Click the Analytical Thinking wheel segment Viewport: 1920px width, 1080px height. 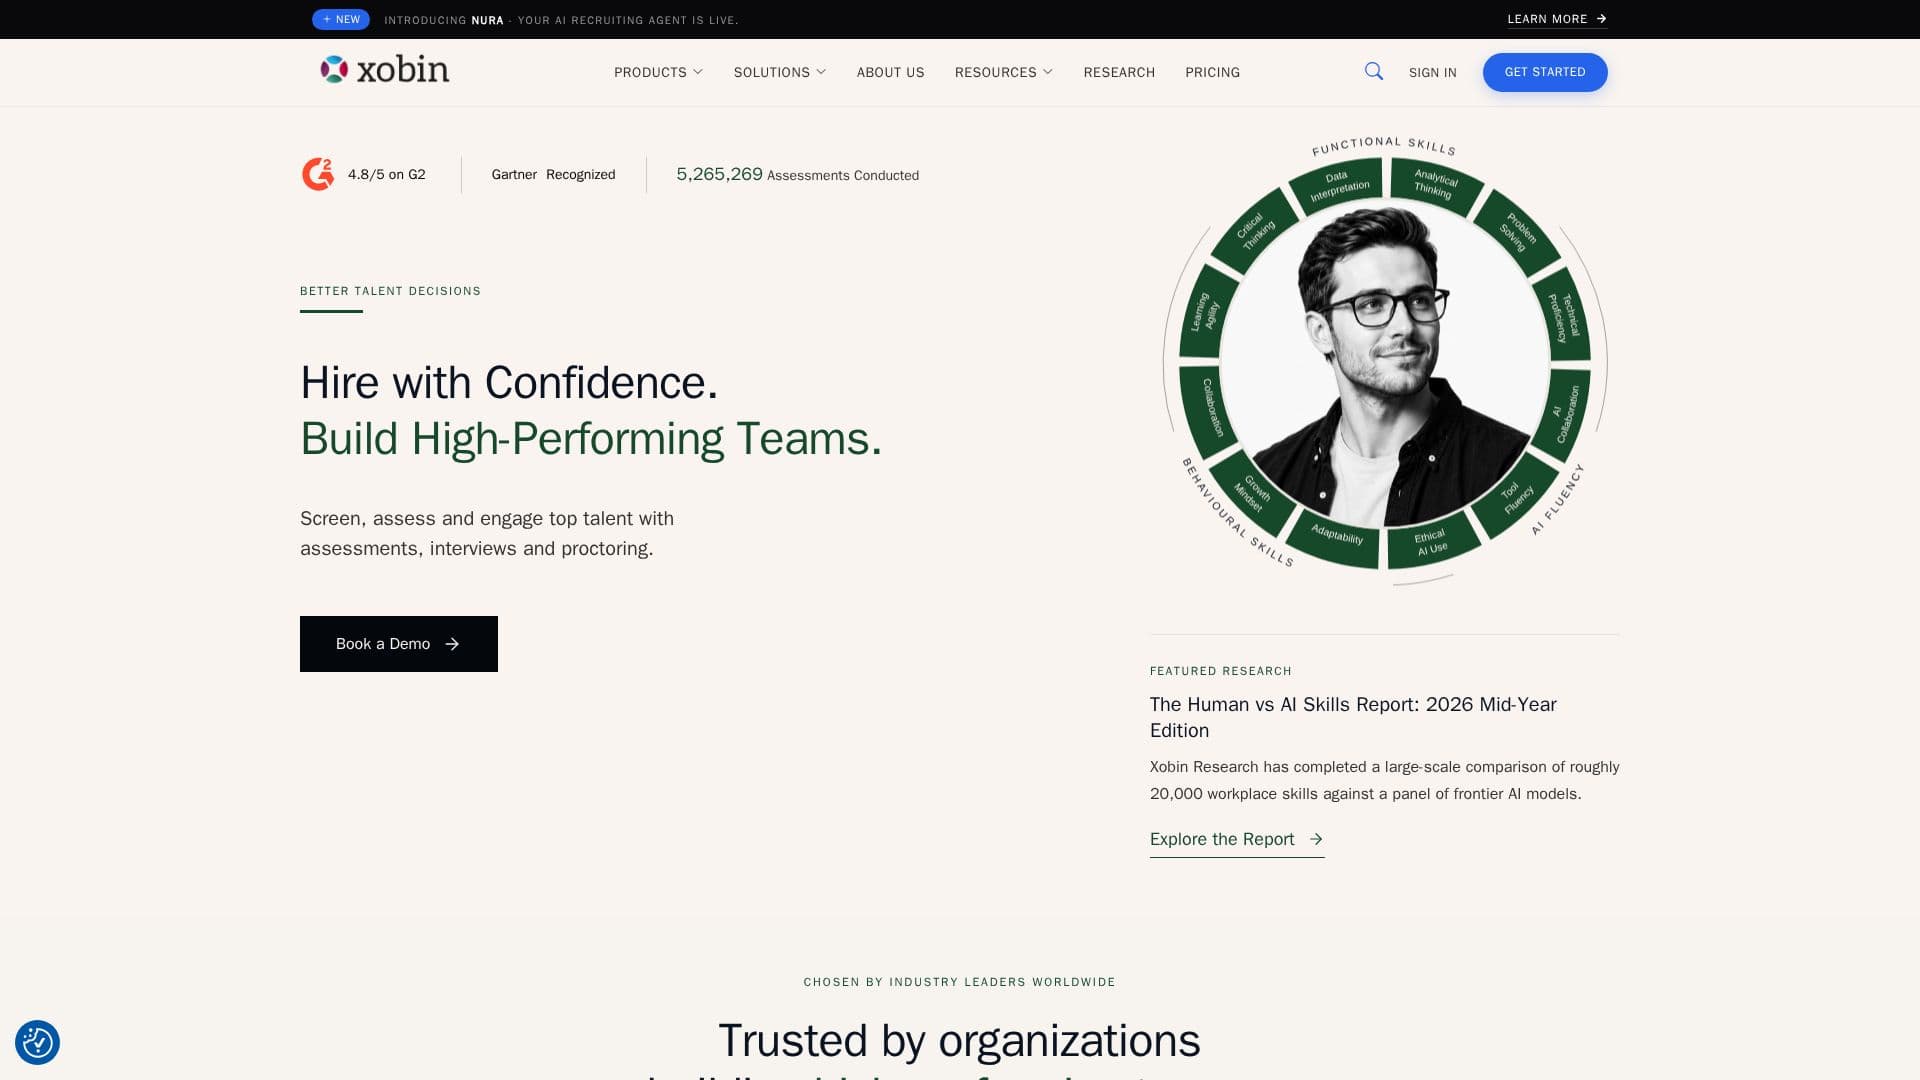(1435, 185)
